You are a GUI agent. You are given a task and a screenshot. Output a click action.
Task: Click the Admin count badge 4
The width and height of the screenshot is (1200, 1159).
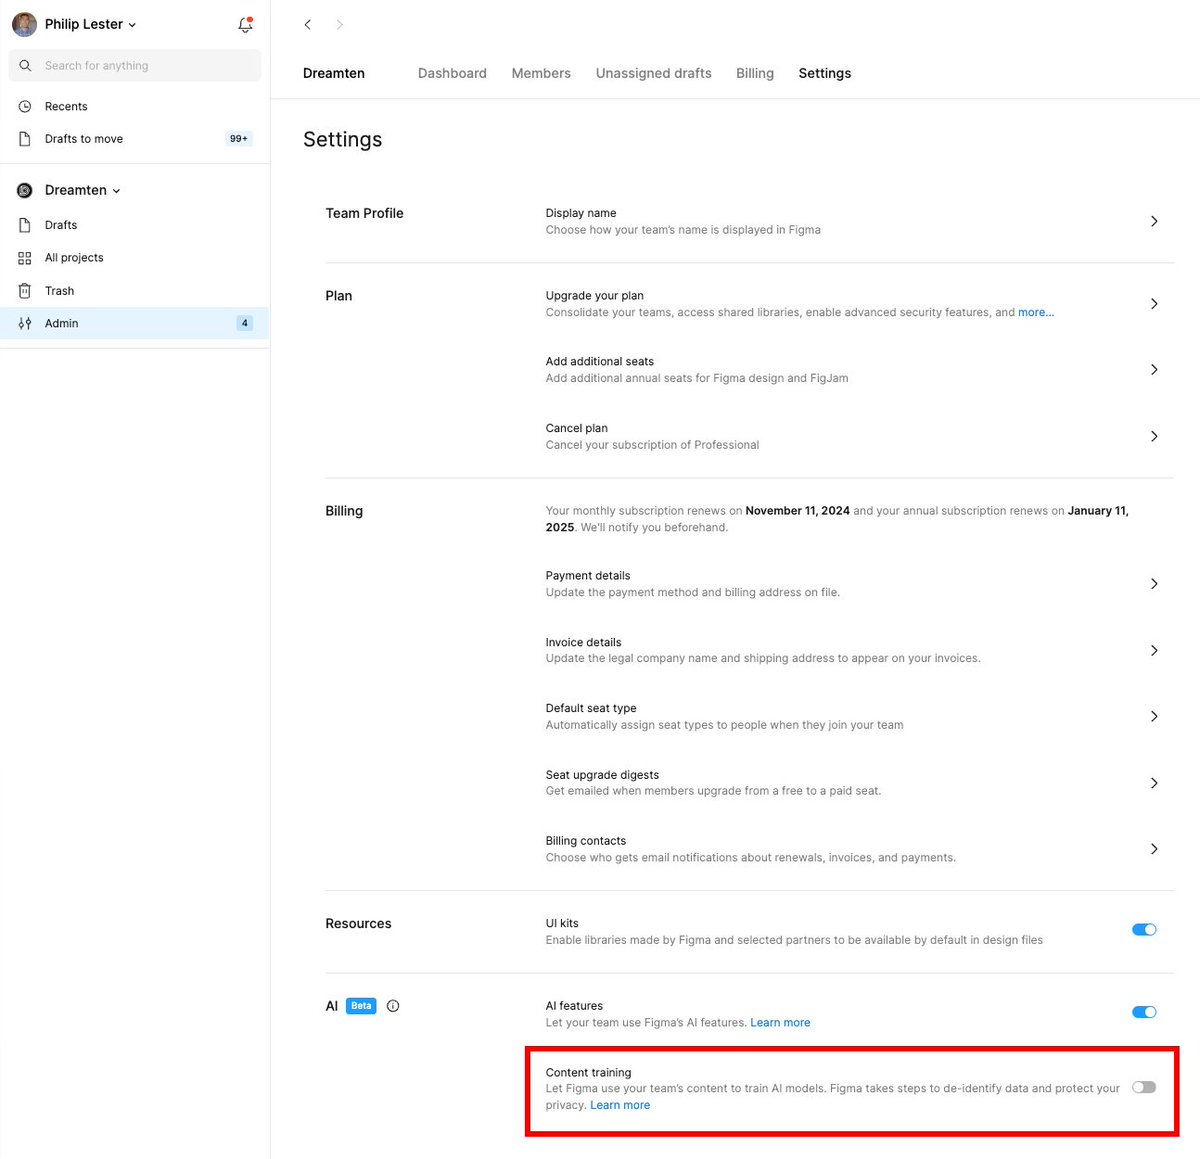[245, 323]
